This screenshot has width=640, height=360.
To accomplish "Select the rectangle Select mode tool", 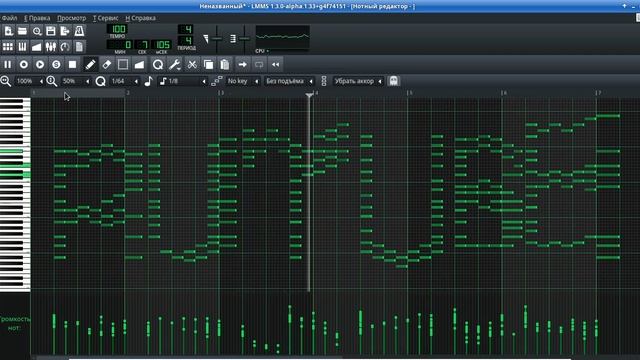I will 123,64.
